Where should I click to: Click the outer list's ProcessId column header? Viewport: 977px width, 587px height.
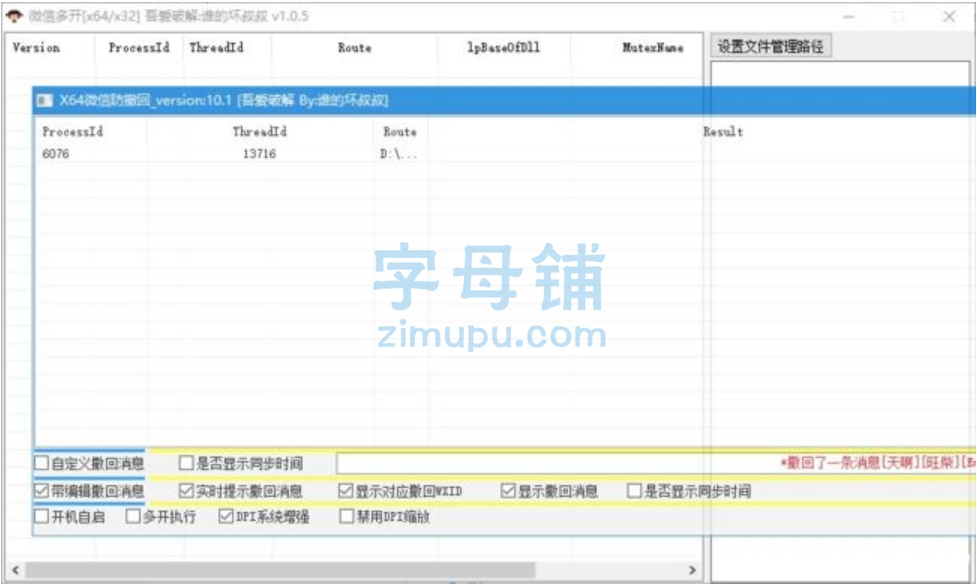(x=139, y=47)
